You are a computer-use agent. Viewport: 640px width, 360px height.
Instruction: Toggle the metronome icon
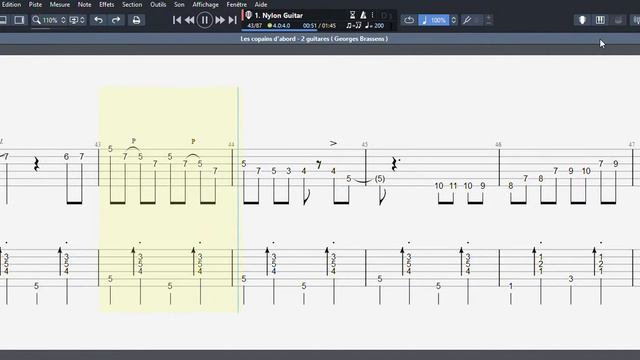(x=363, y=15)
